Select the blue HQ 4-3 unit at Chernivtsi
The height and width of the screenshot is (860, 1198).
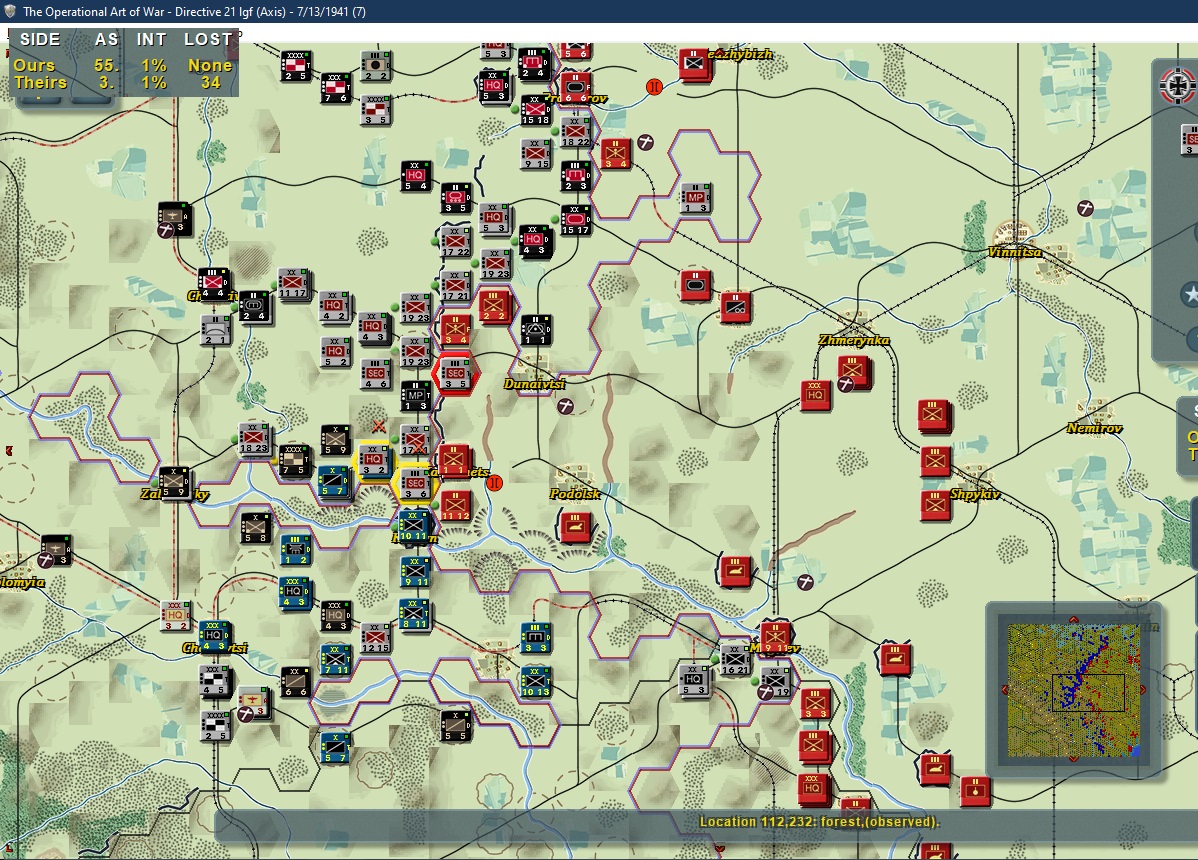pos(213,636)
